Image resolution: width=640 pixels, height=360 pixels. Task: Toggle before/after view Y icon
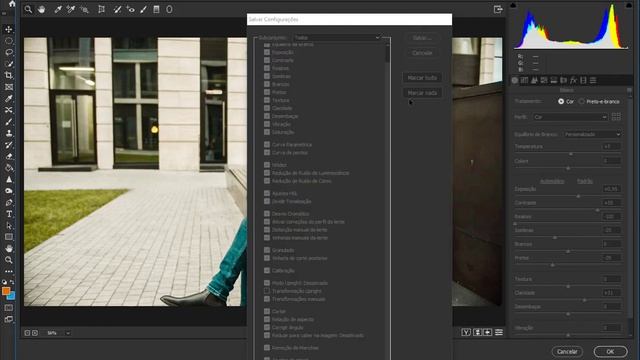pos(466,332)
